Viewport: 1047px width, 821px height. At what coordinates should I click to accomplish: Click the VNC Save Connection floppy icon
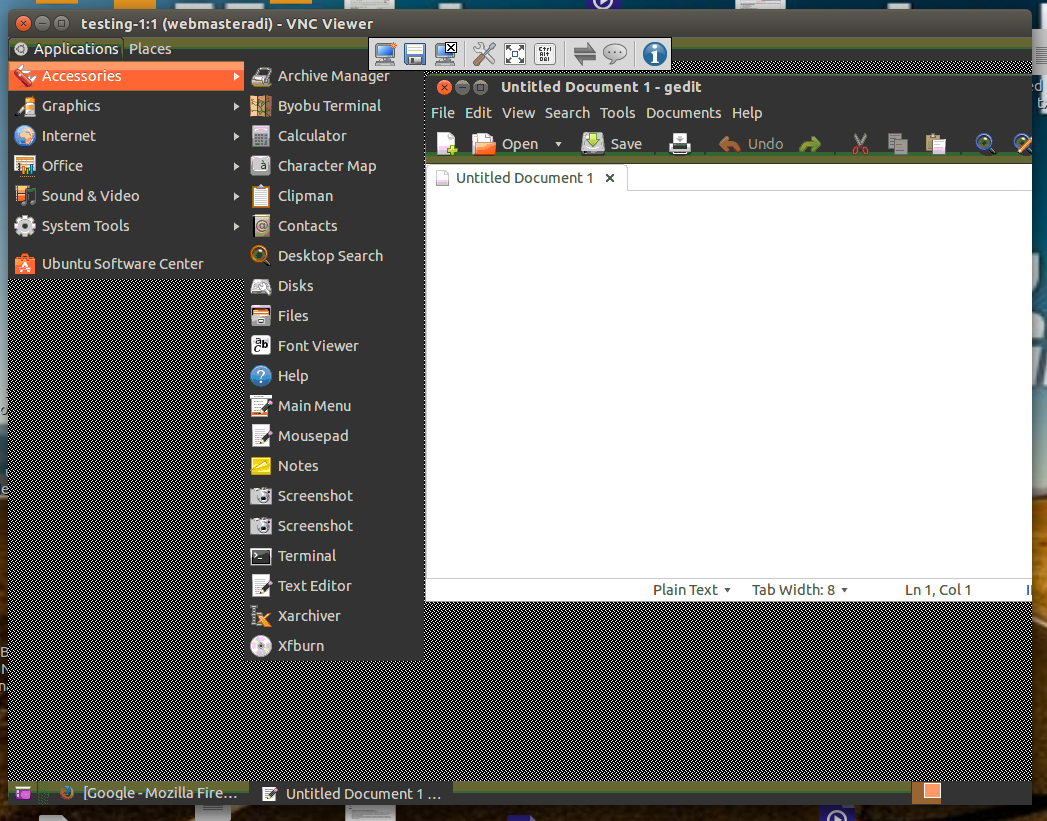[415, 53]
